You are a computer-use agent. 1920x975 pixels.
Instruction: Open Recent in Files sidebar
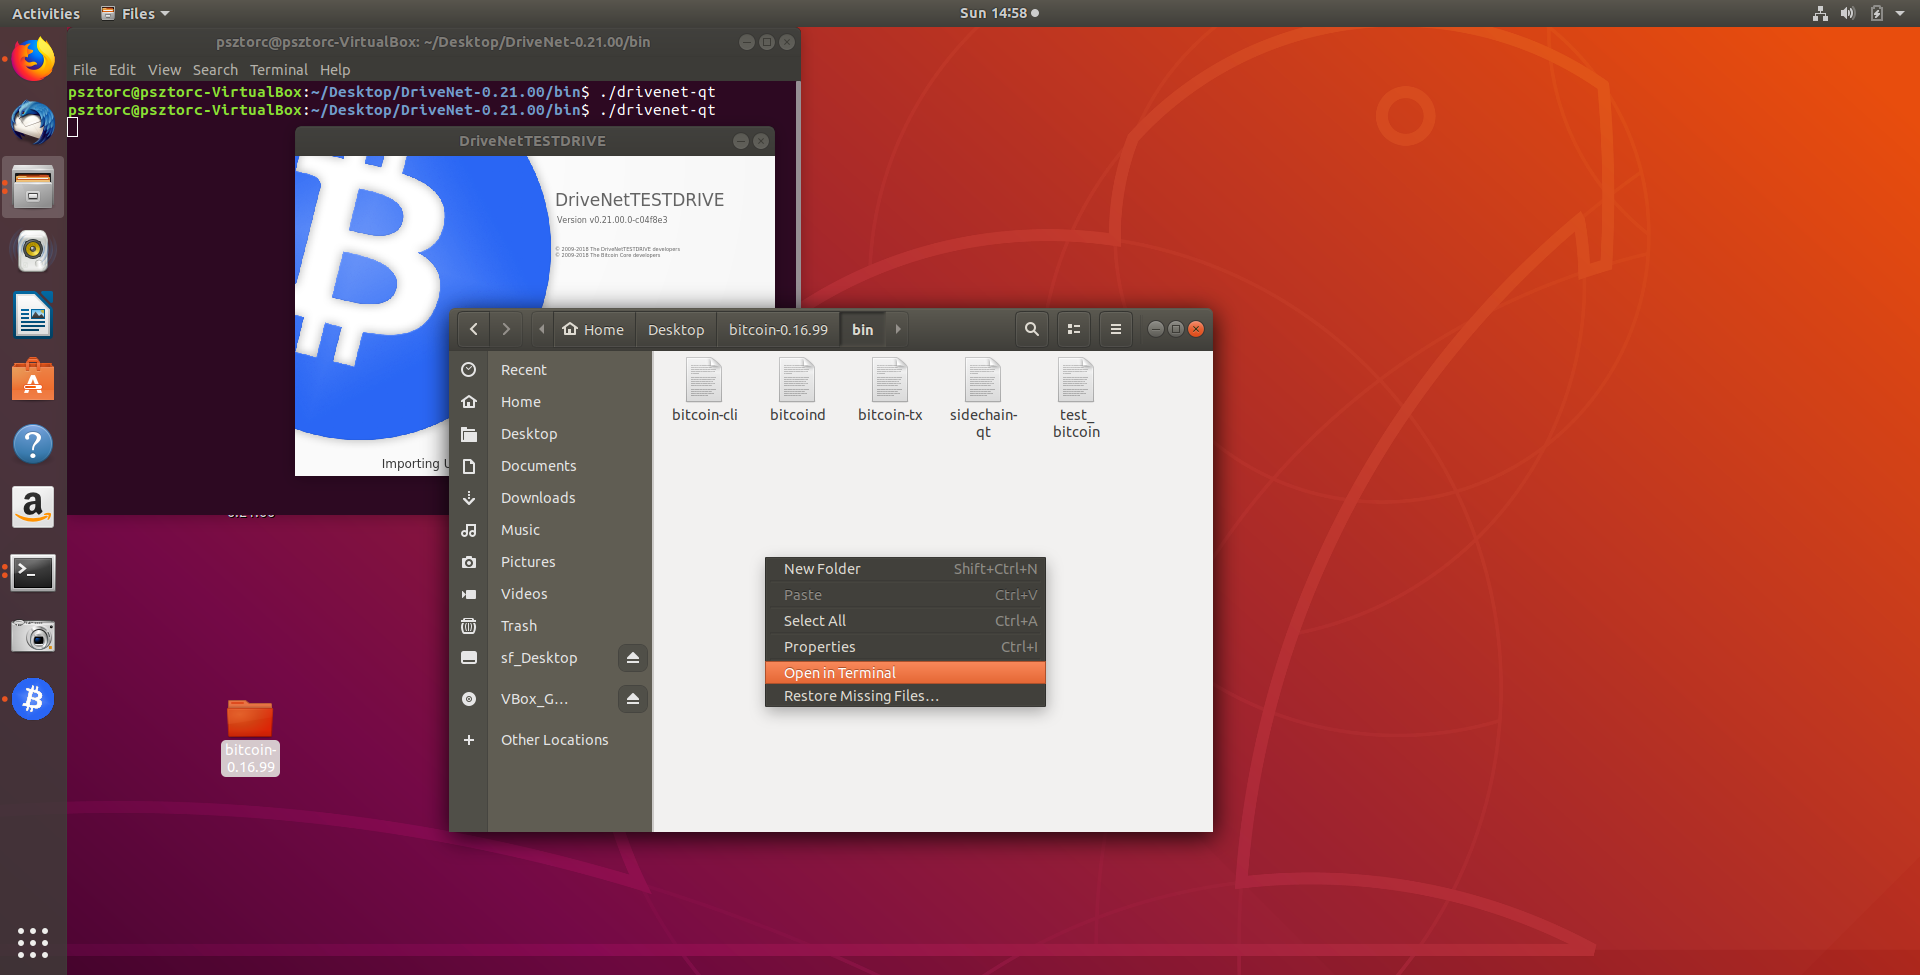point(550,370)
